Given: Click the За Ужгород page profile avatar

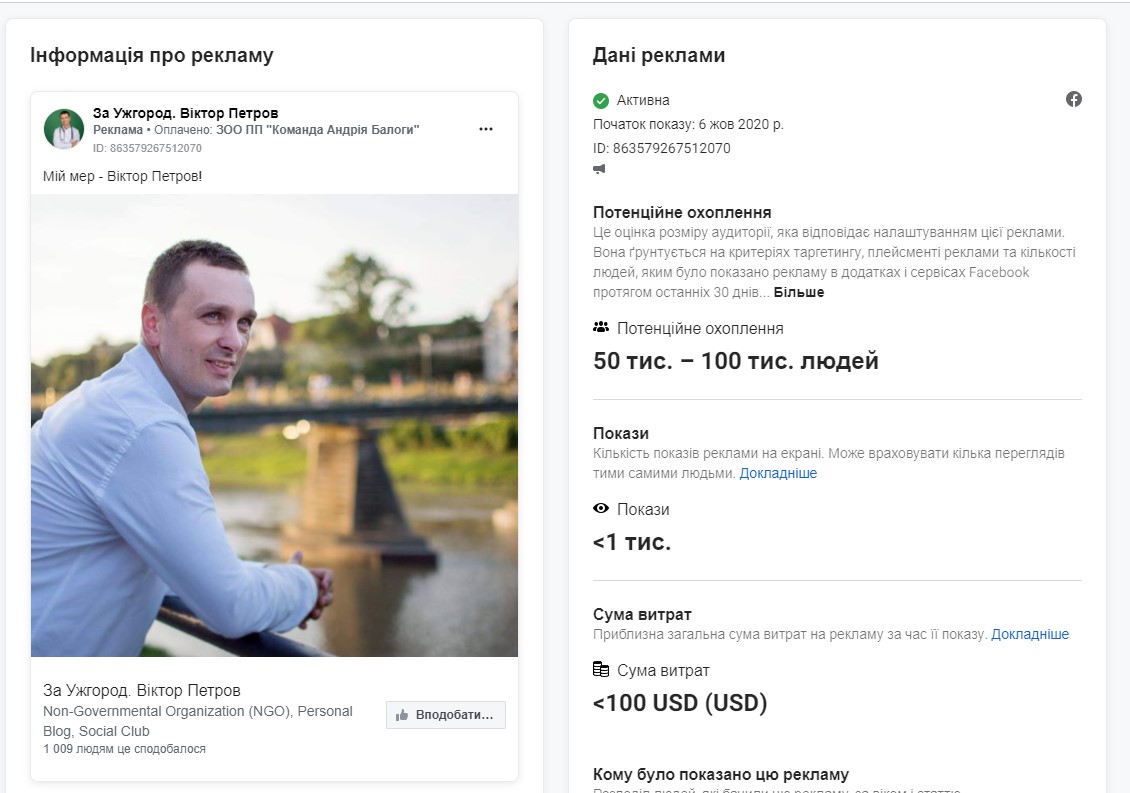Looking at the screenshot, I should [x=64, y=129].
